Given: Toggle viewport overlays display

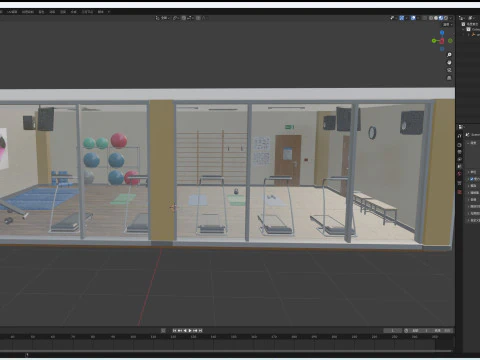Looking at the screenshot, I should [413, 18].
